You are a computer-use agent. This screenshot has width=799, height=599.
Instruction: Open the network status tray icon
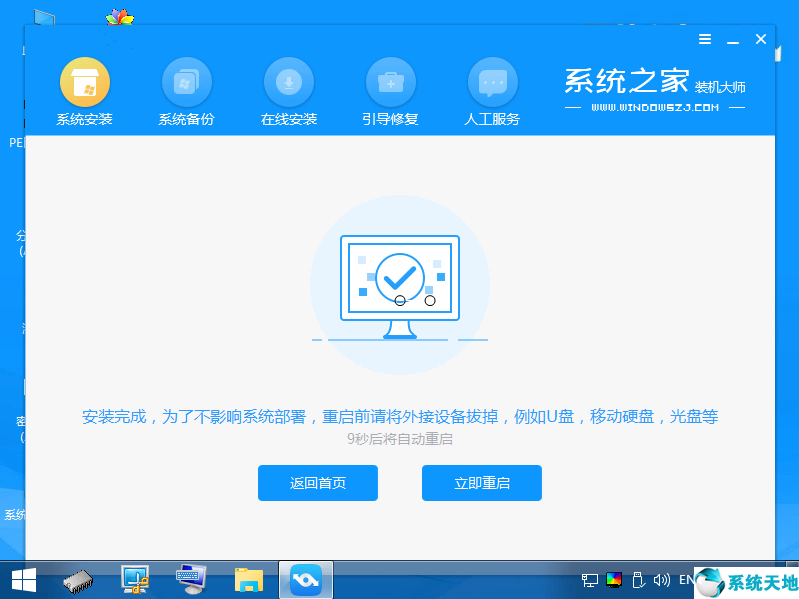[x=590, y=580]
